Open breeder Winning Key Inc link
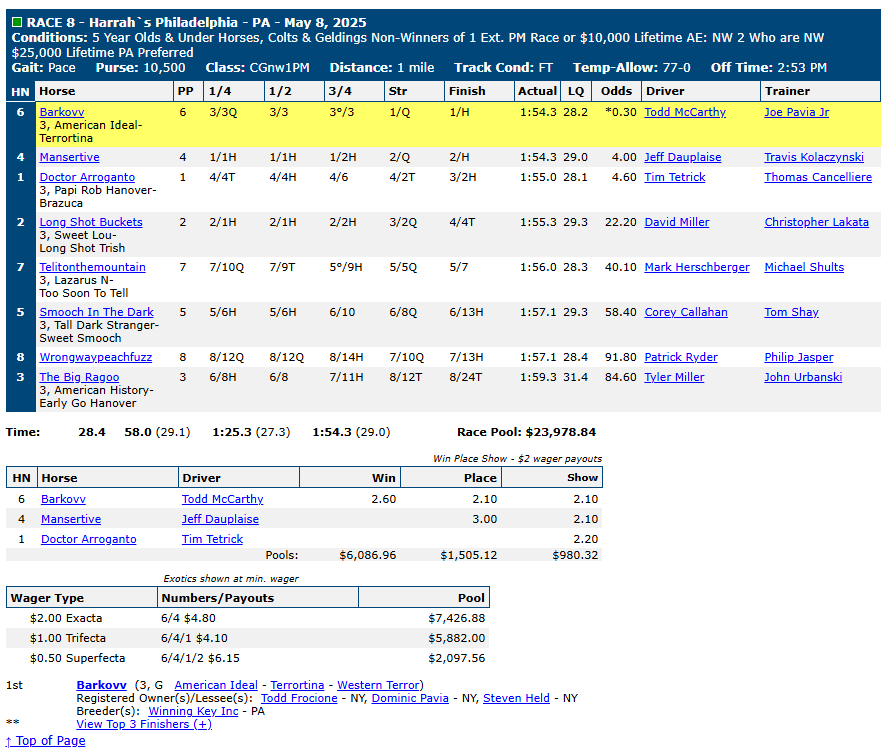The height and width of the screenshot is (754, 887). click(193, 711)
